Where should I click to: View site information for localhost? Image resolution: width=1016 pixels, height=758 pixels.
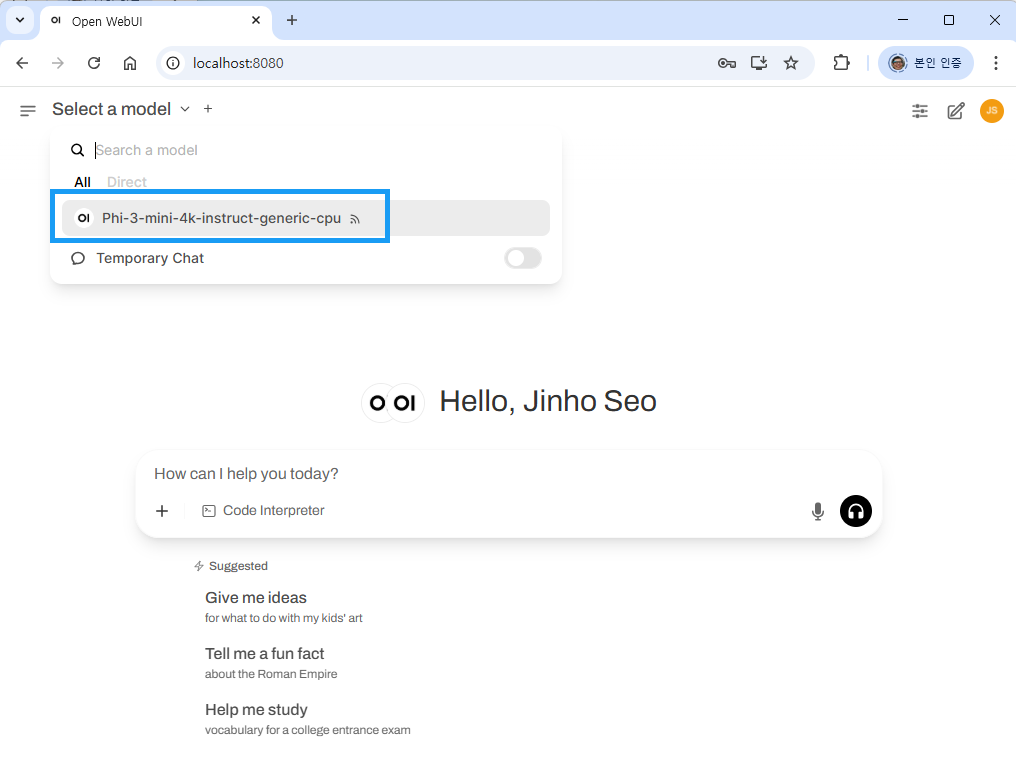point(173,63)
